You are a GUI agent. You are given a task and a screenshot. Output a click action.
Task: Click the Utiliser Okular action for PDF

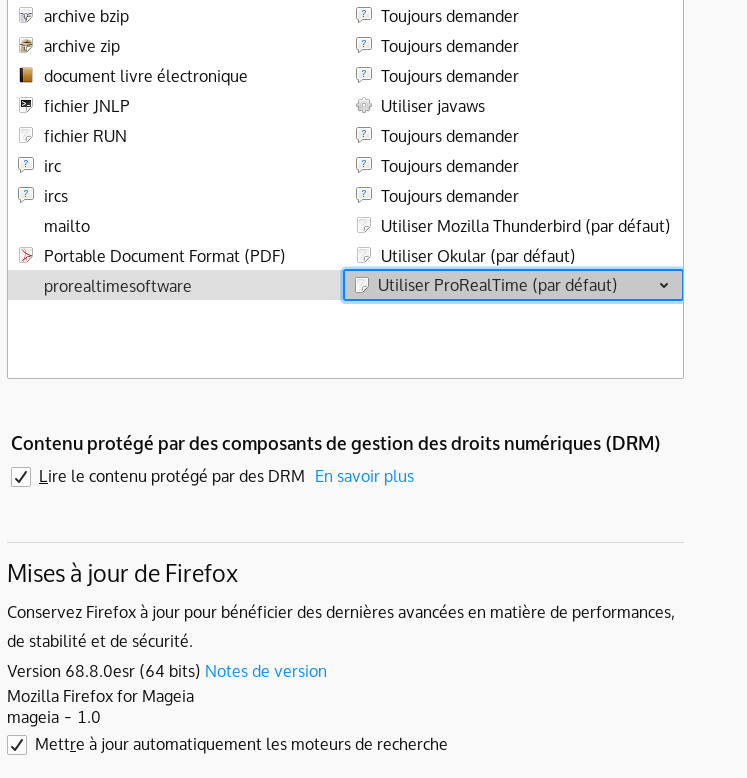click(477, 256)
